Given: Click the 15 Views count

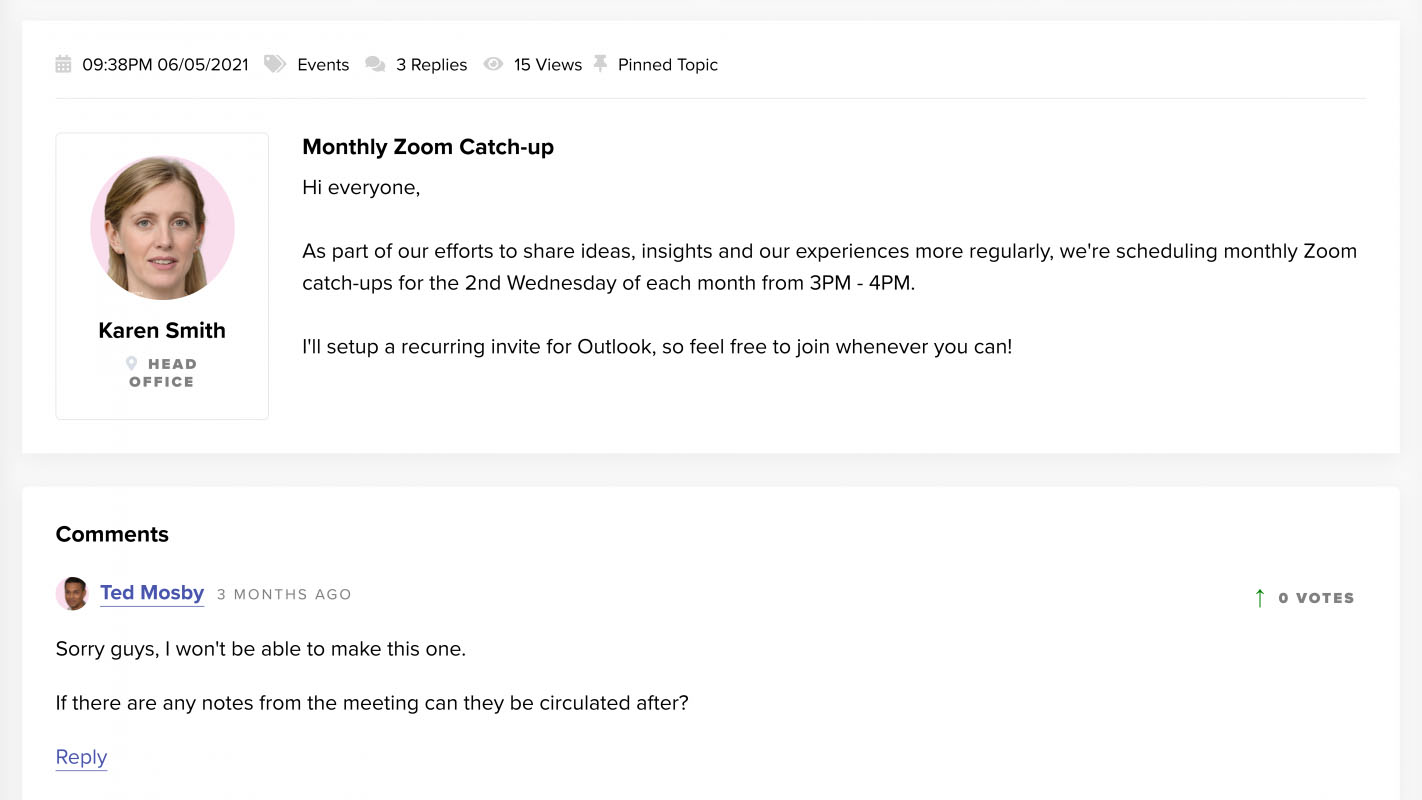Looking at the screenshot, I should 547,65.
